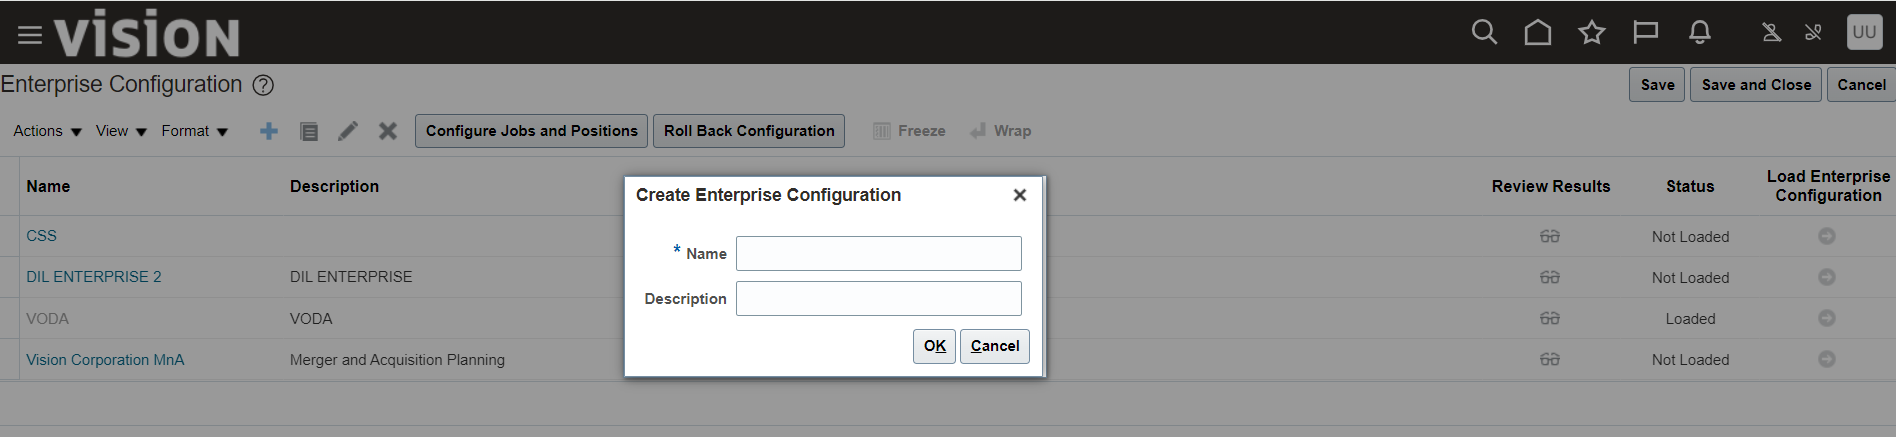Open Enterprise Configuration help icon
1896x437 pixels.
263,86
